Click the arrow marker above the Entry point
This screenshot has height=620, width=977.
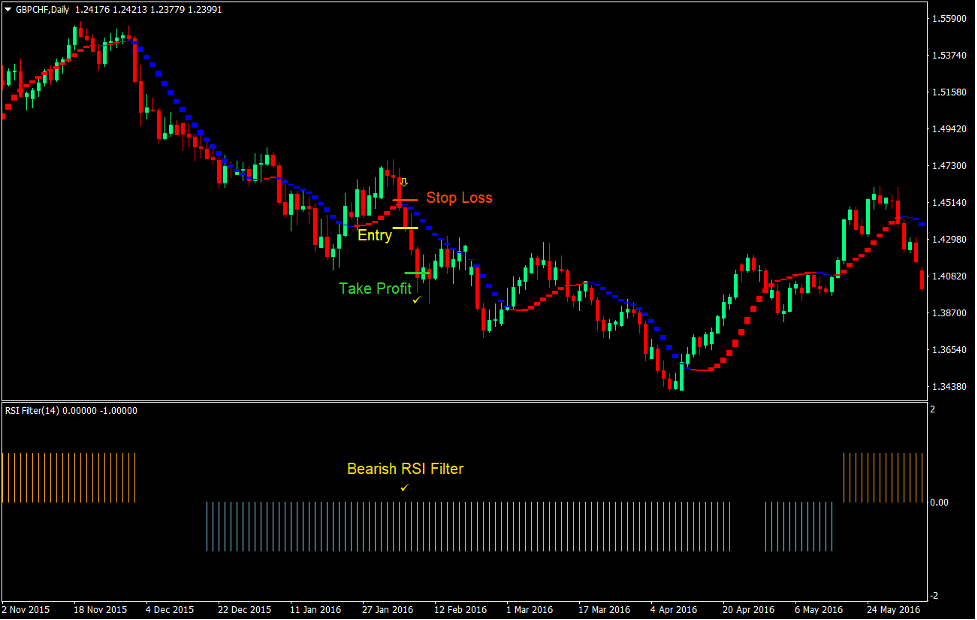pos(403,180)
